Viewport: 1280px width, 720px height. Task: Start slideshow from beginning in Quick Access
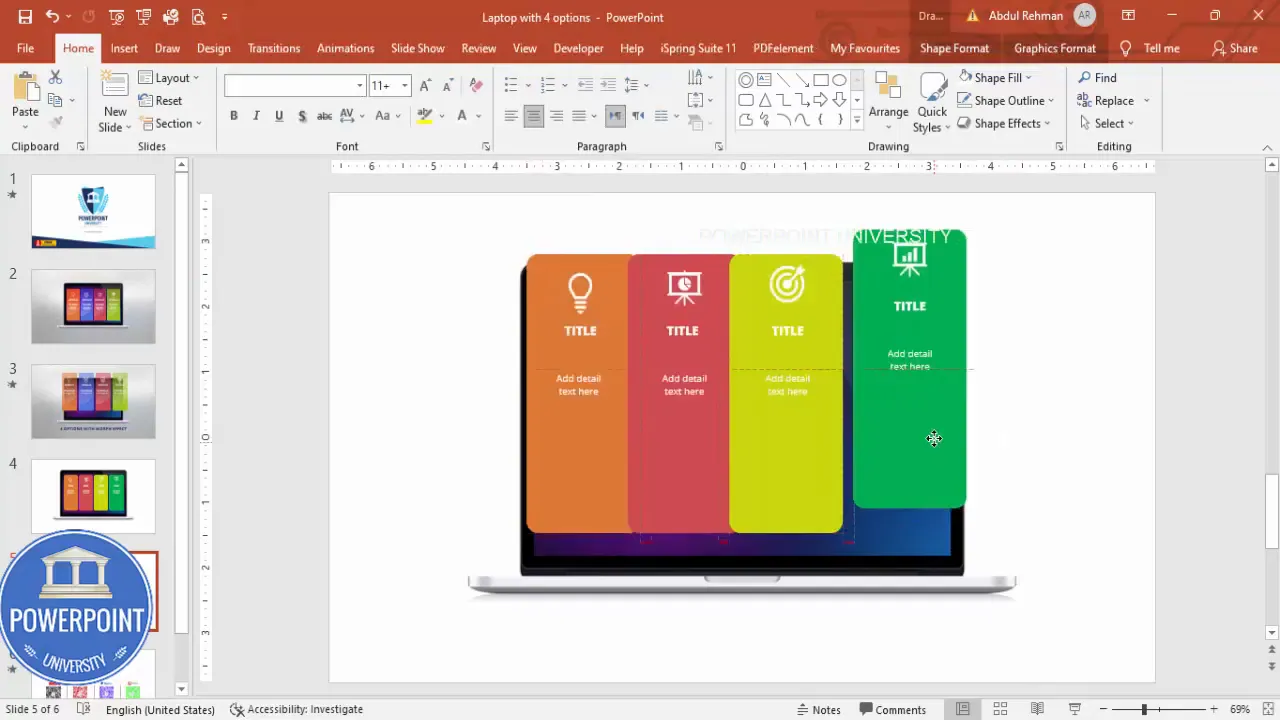(117, 17)
